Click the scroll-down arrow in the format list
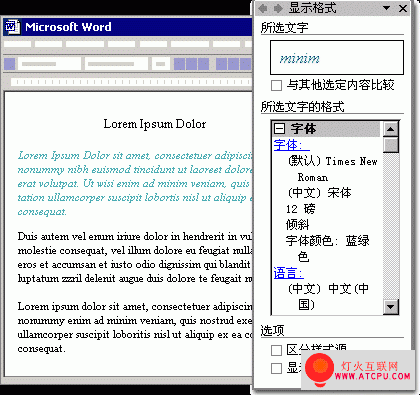The height and width of the screenshot is (395, 420). pos(391,307)
